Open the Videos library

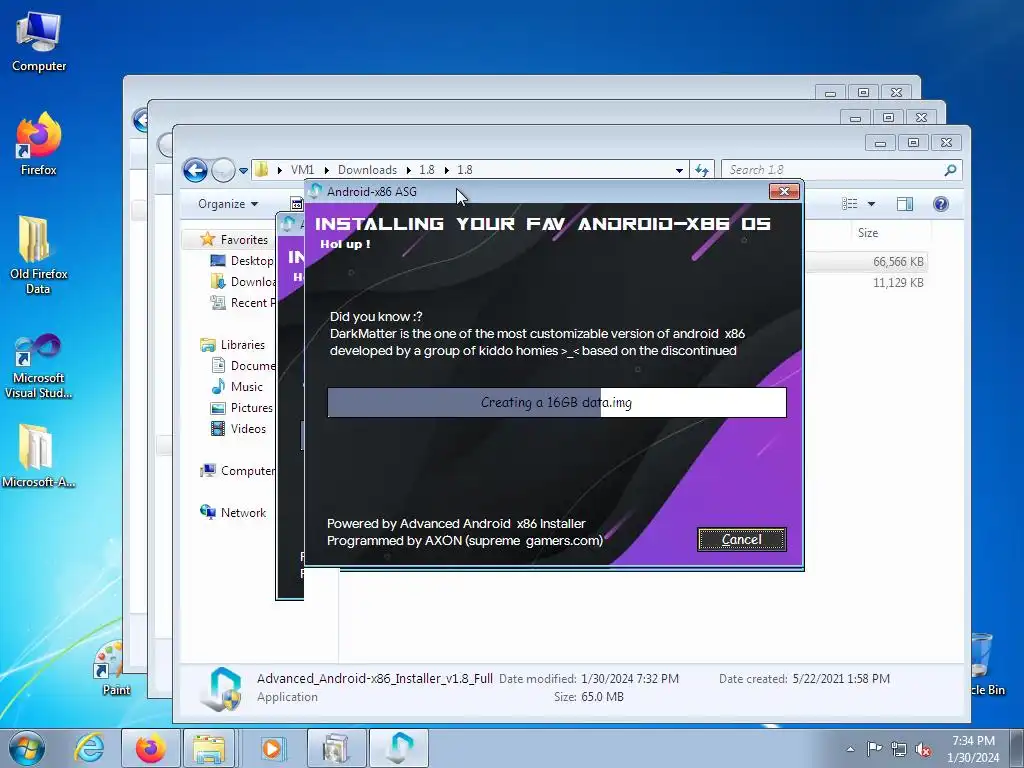[248, 428]
